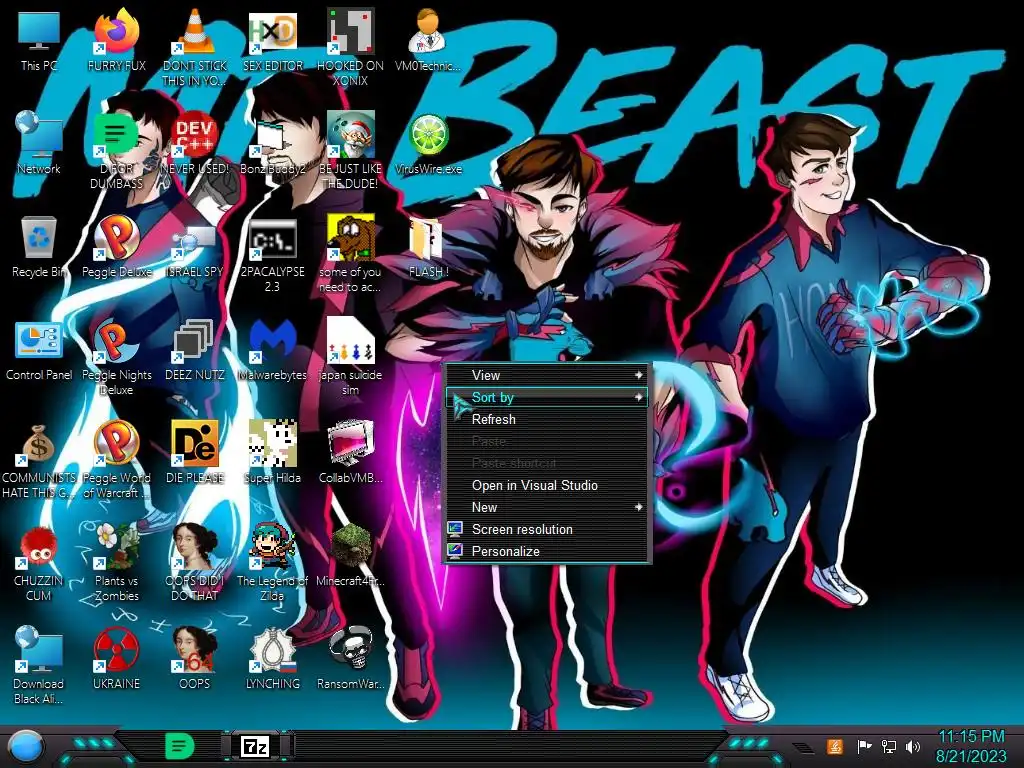Choose Refresh from the context menu

[547, 419]
